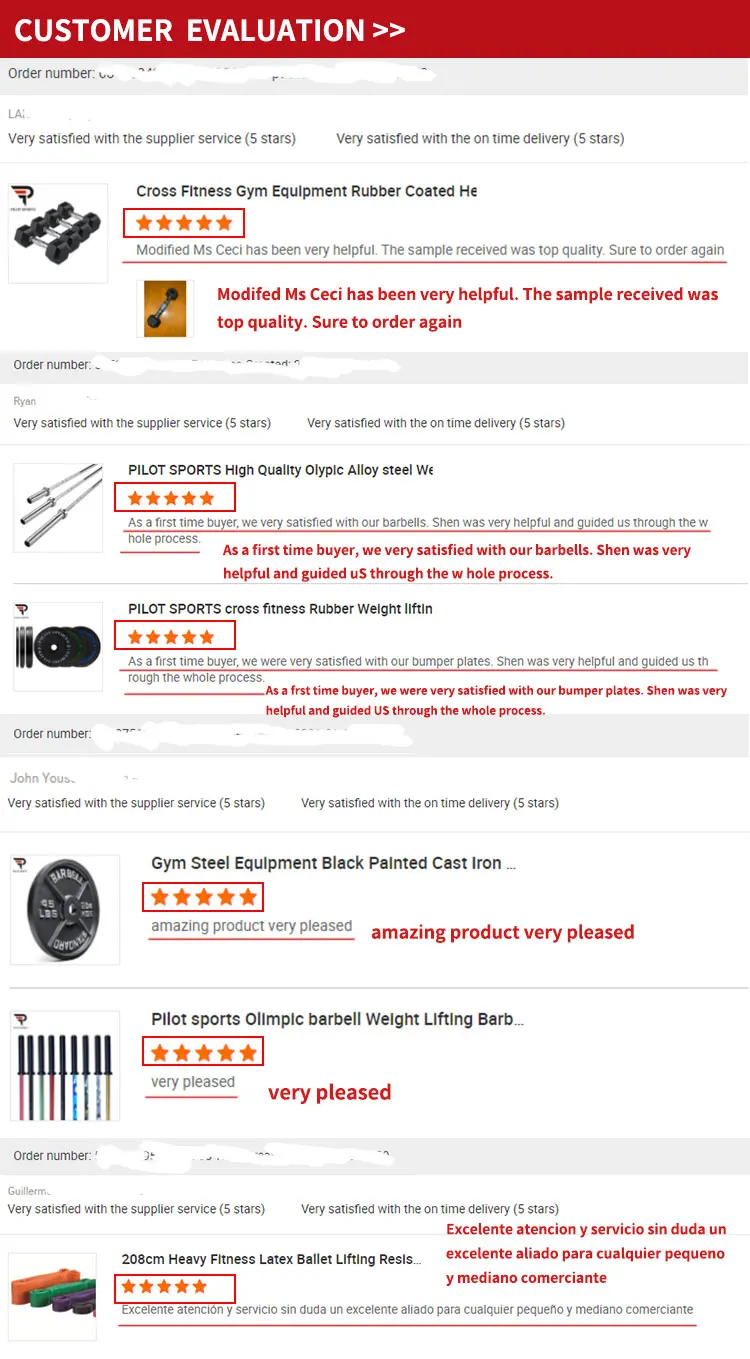
Task: Open the small dumbbell review photo
Action: (x=165, y=308)
